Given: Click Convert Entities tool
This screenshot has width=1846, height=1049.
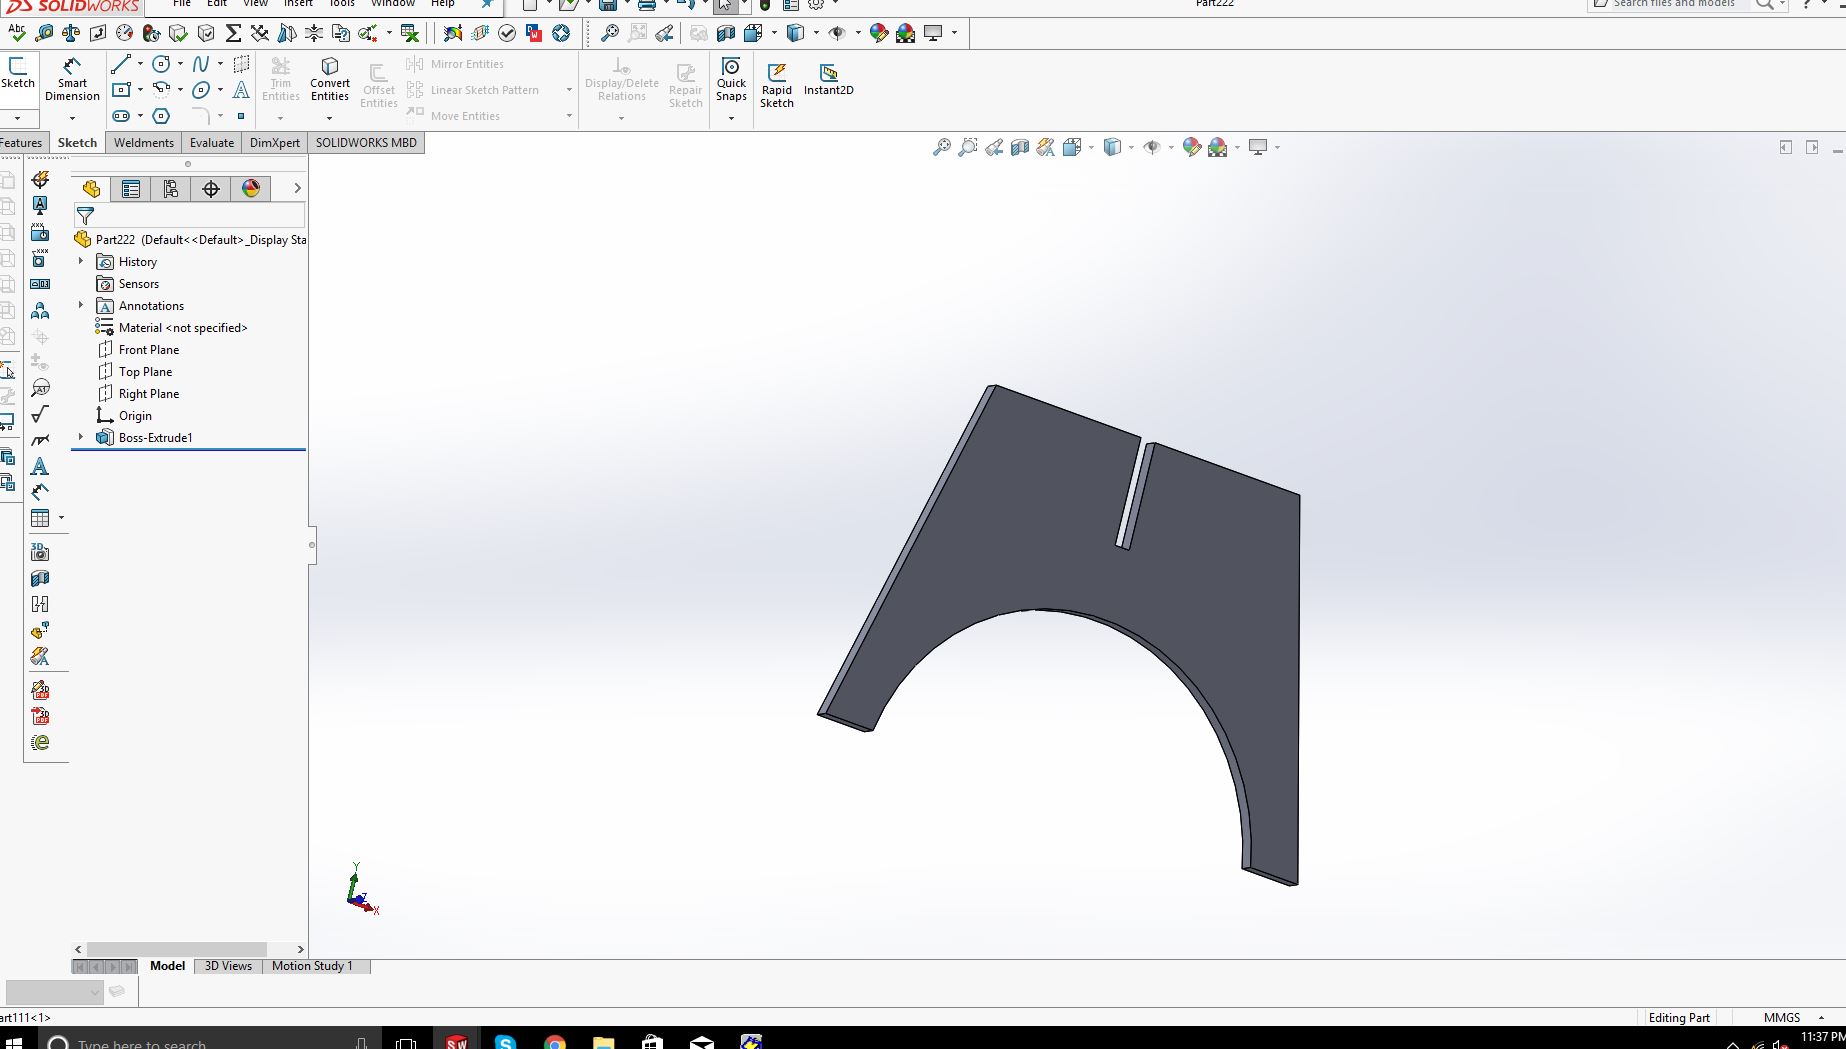Looking at the screenshot, I should [330, 79].
